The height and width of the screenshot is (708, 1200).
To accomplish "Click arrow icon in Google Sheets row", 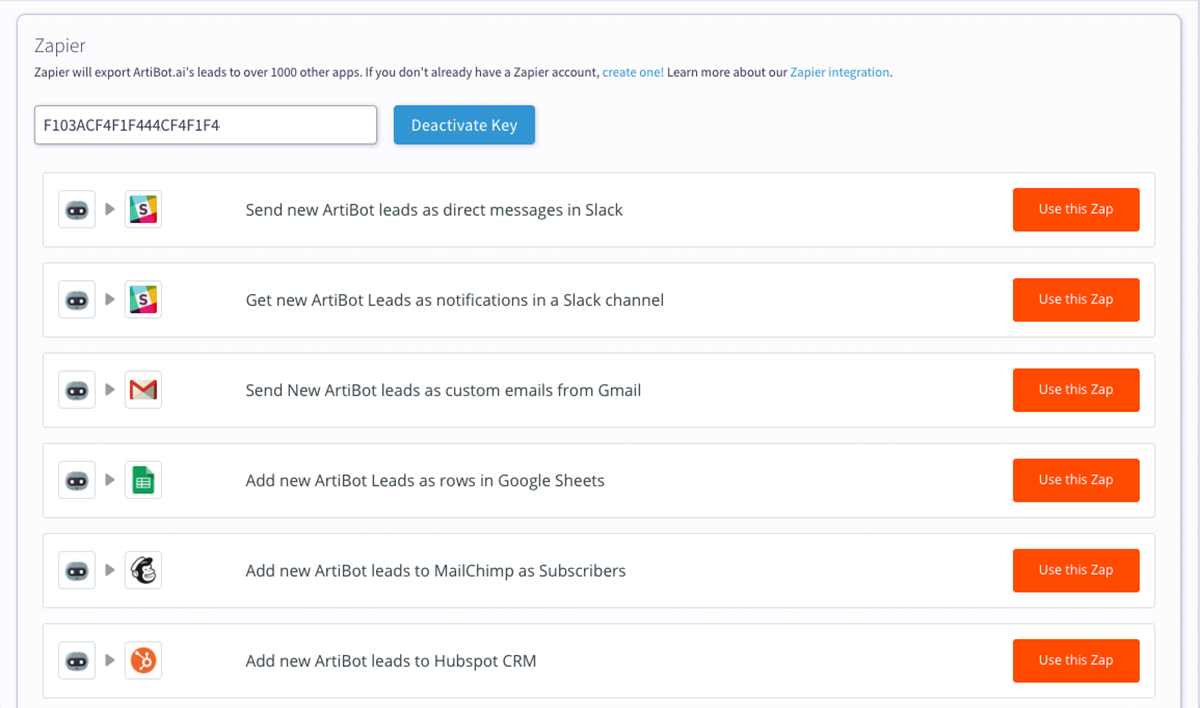I will (110, 480).
